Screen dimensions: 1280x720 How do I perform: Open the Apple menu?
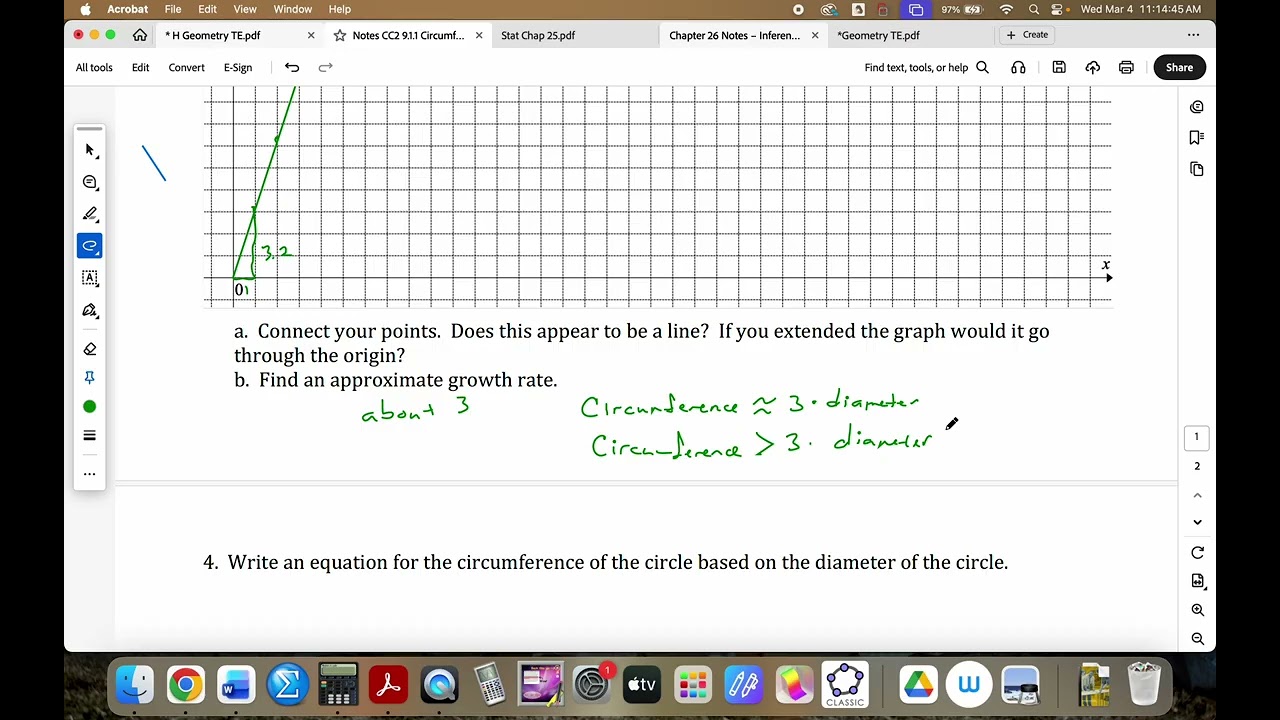tap(85, 9)
